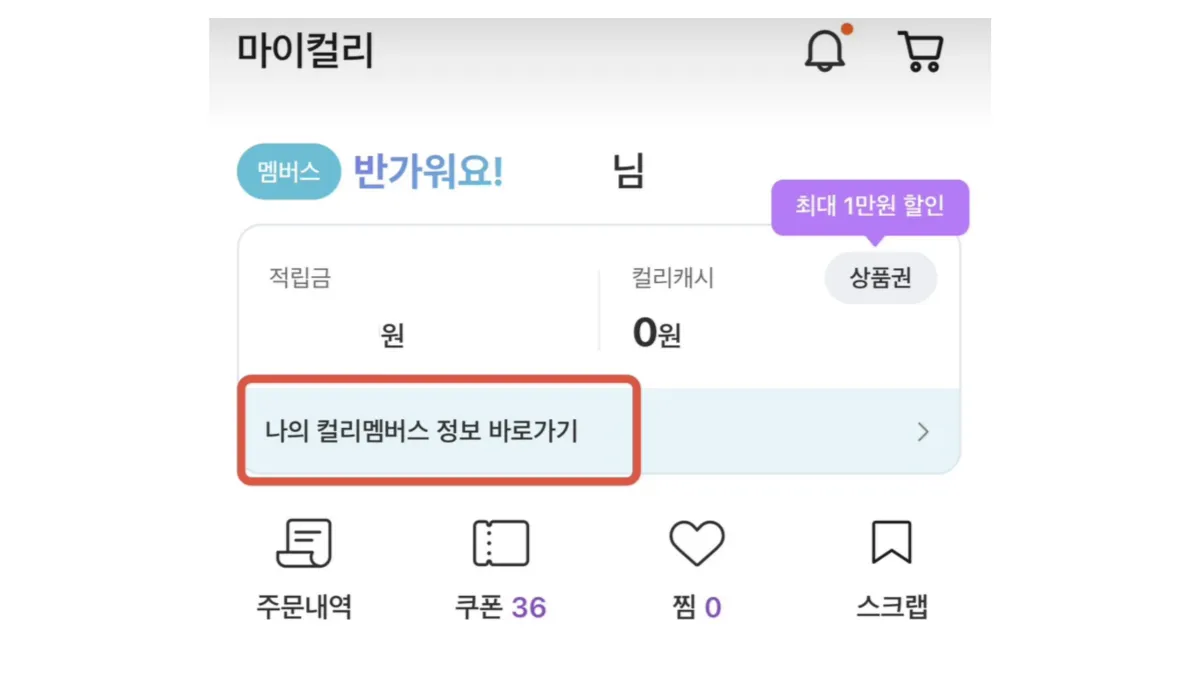Image resolution: width=1200 pixels, height=675 pixels.
Task: Tap the 쿠폰 ticket icon
Action: (x=500, y=545)
